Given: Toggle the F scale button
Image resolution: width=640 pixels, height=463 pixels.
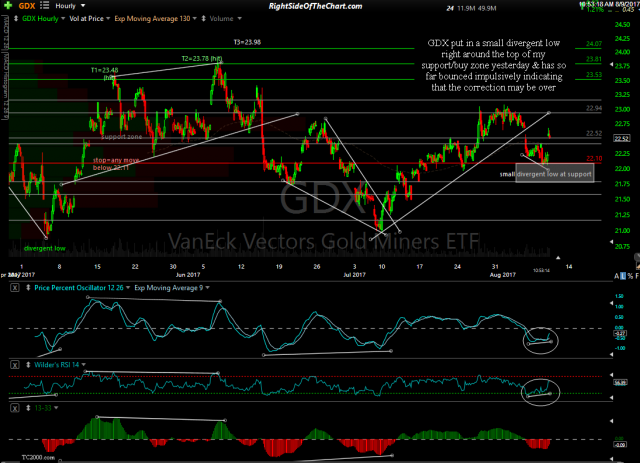Looking at the screenshot, I should (637, 276).
